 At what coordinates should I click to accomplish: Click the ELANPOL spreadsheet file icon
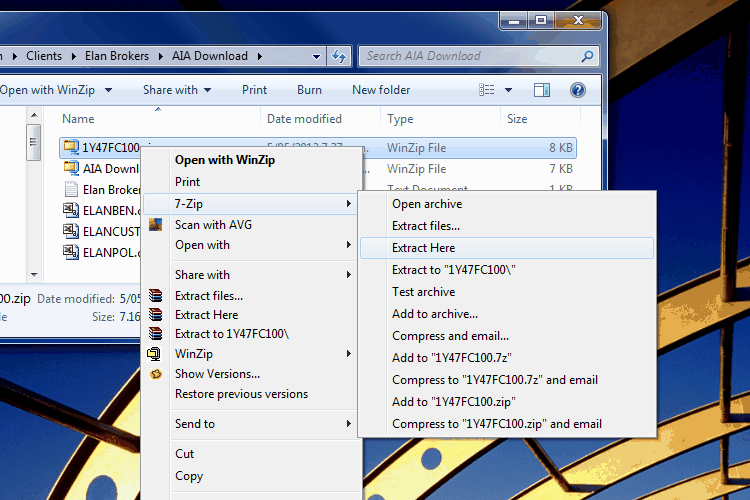point(71,252)
